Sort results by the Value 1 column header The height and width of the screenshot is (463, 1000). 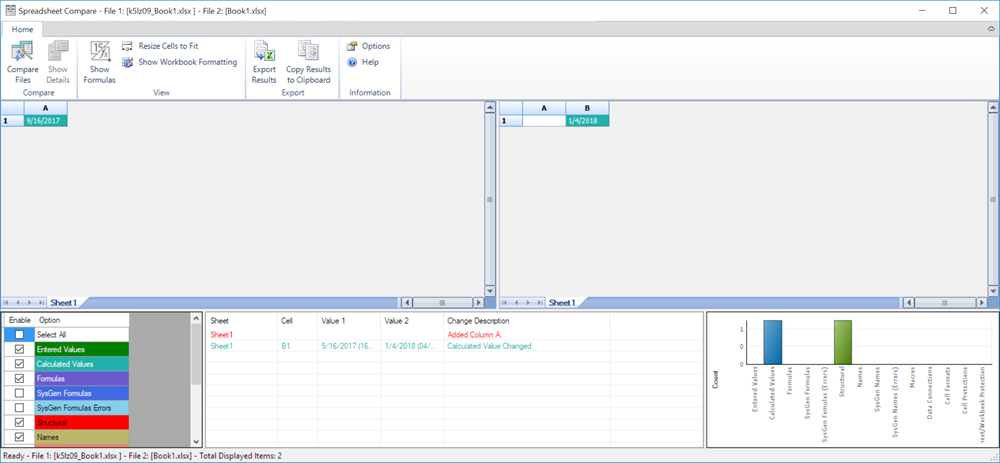pos(349,321)
